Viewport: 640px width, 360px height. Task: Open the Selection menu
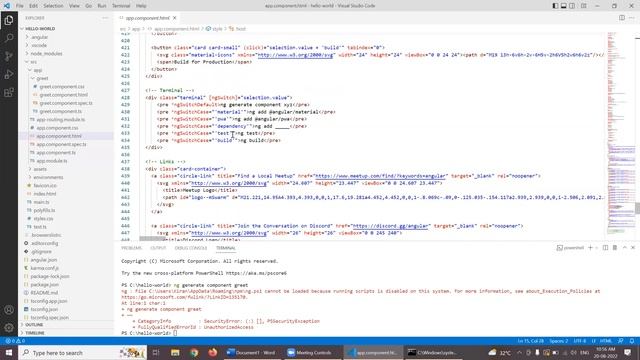click(53, 6)
